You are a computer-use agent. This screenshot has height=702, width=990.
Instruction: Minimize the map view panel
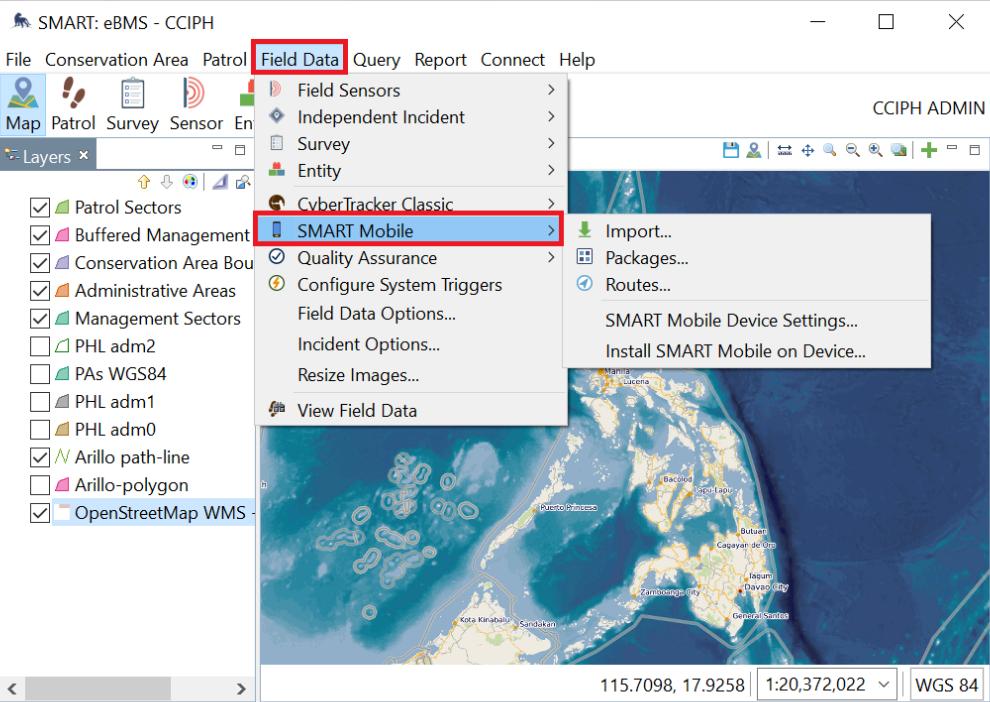952,149
